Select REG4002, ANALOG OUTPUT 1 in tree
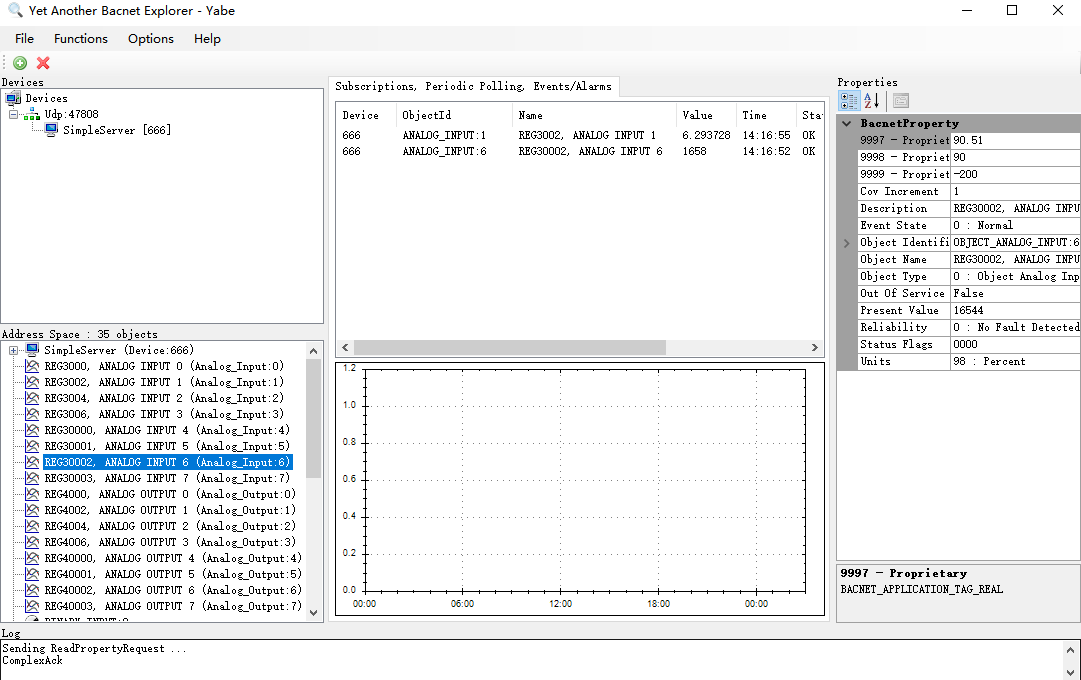 coord(170,510)
